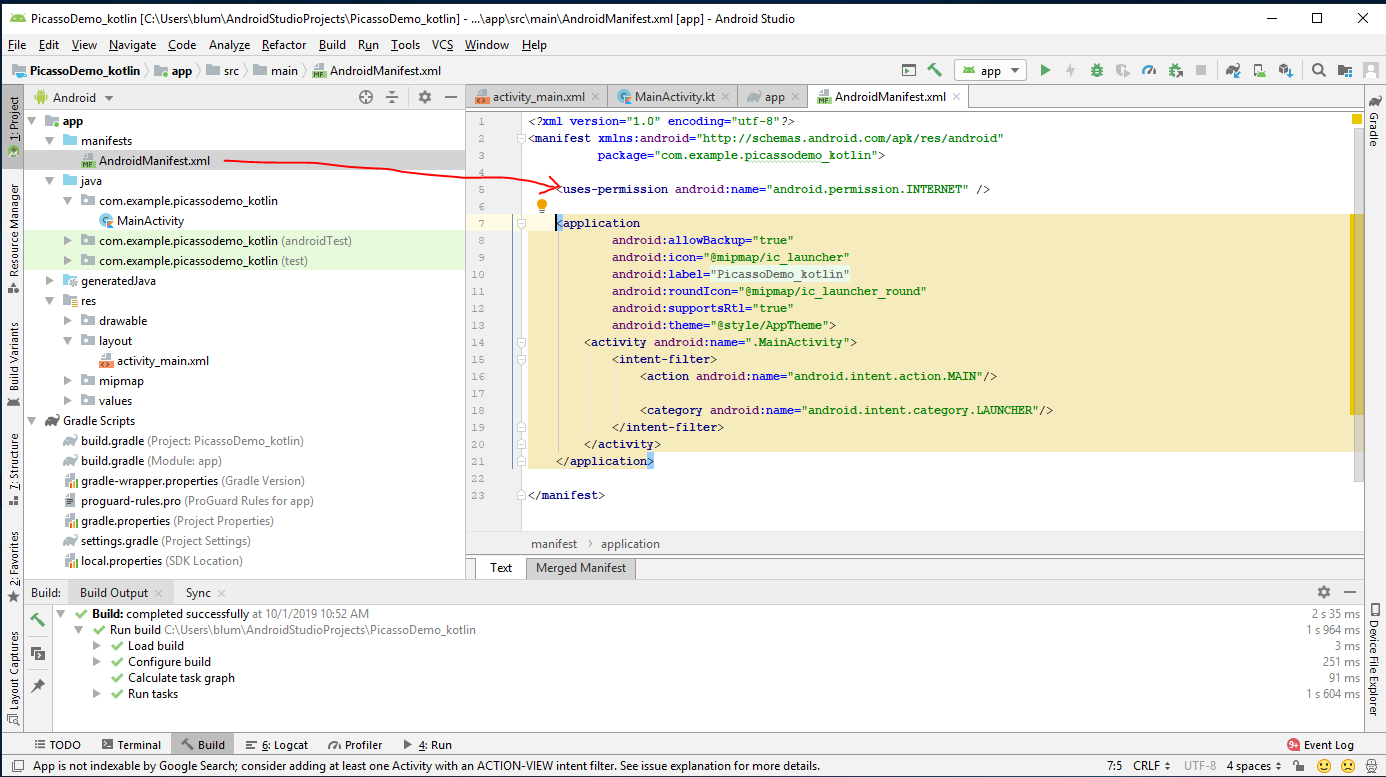The height and width of the screenshot is (777, 1386).
Task: Collapse the manifests folder
Action: pos(50,141)
